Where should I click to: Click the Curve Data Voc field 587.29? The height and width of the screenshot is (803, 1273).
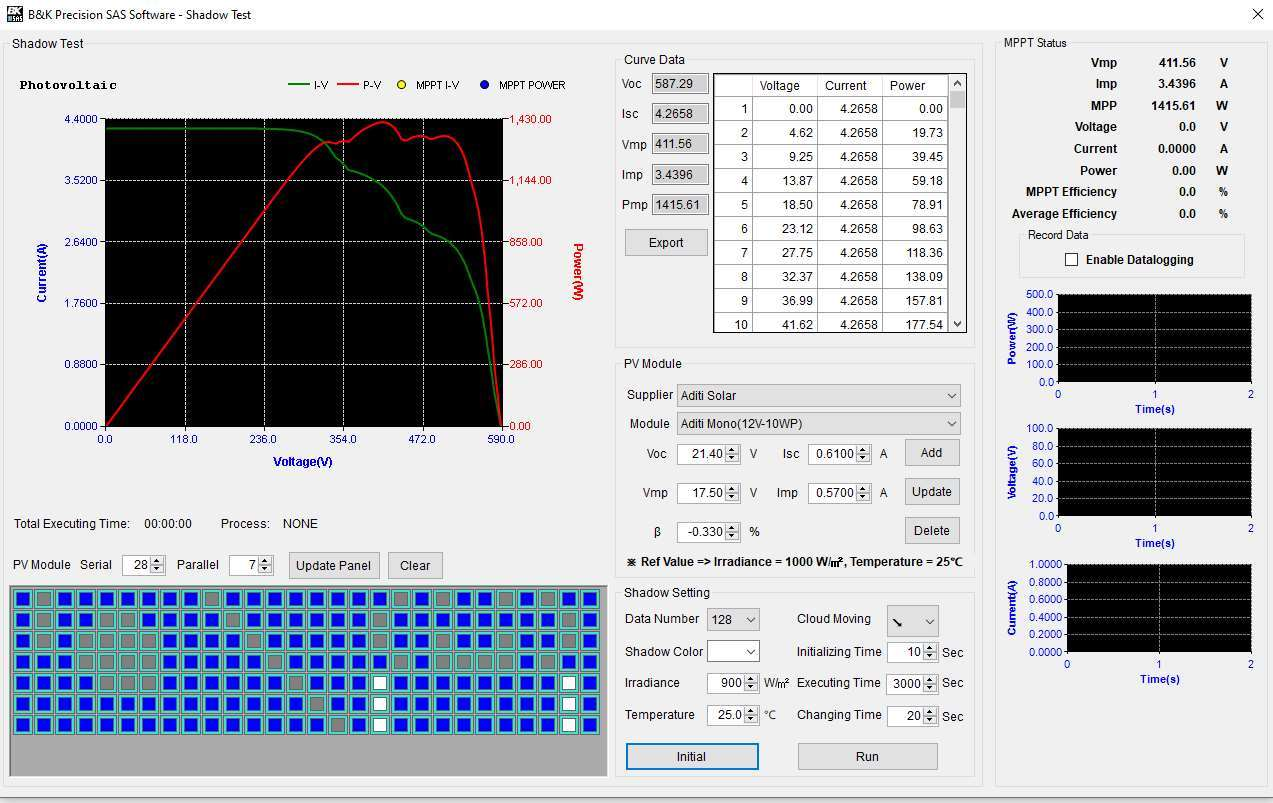[680, 84]
